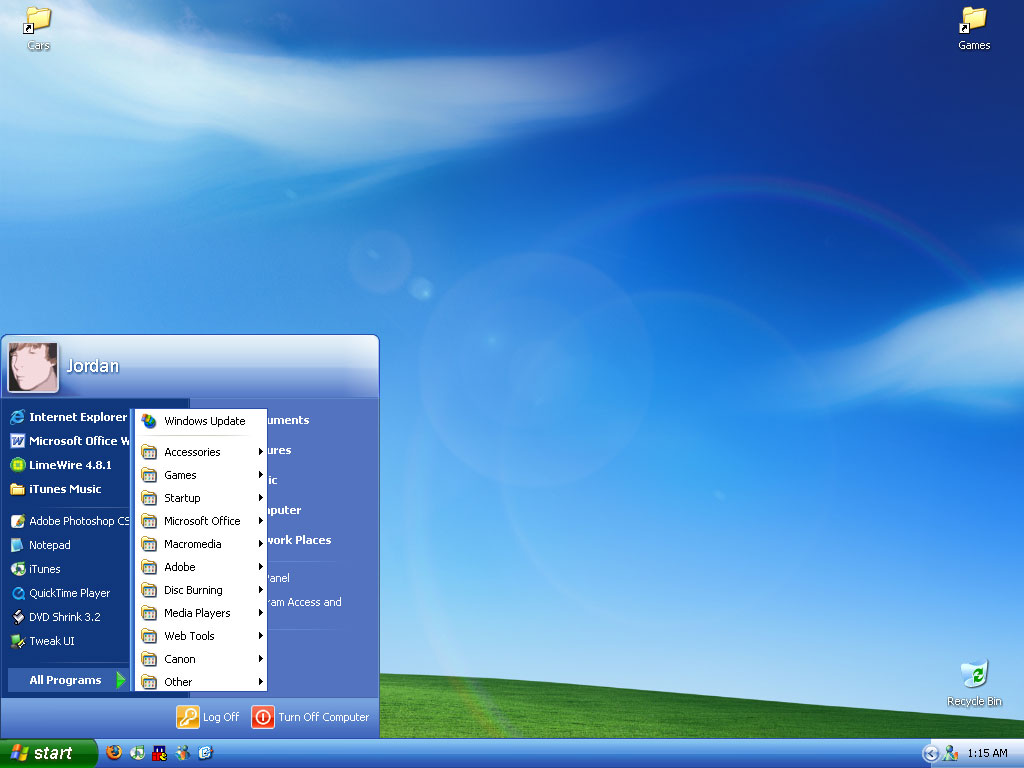Click Windows Update in All Programs
Image resolution: width=1024 pixels, height=768 pixels.
[x=201, y=421]
